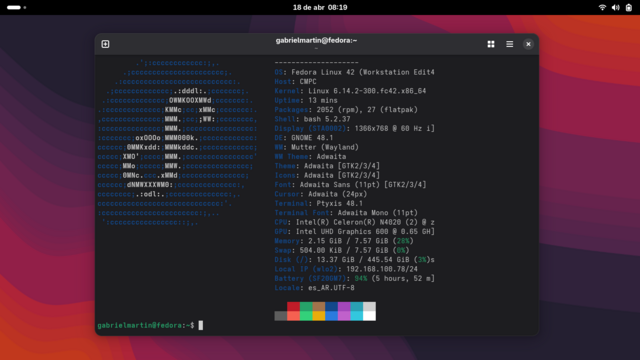This screenshot has height=360, width=640.
Task: Open the terminal hamburger menu
Action: tap(510, 44)
